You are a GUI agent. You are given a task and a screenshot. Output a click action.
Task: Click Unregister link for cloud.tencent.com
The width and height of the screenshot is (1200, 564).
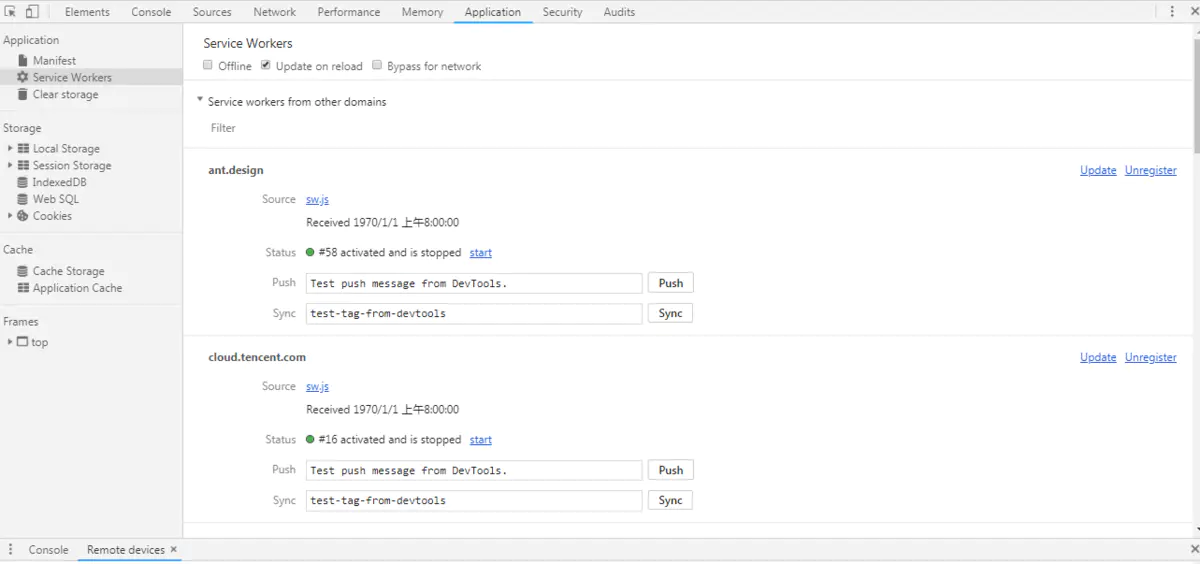click(1150, 357)
